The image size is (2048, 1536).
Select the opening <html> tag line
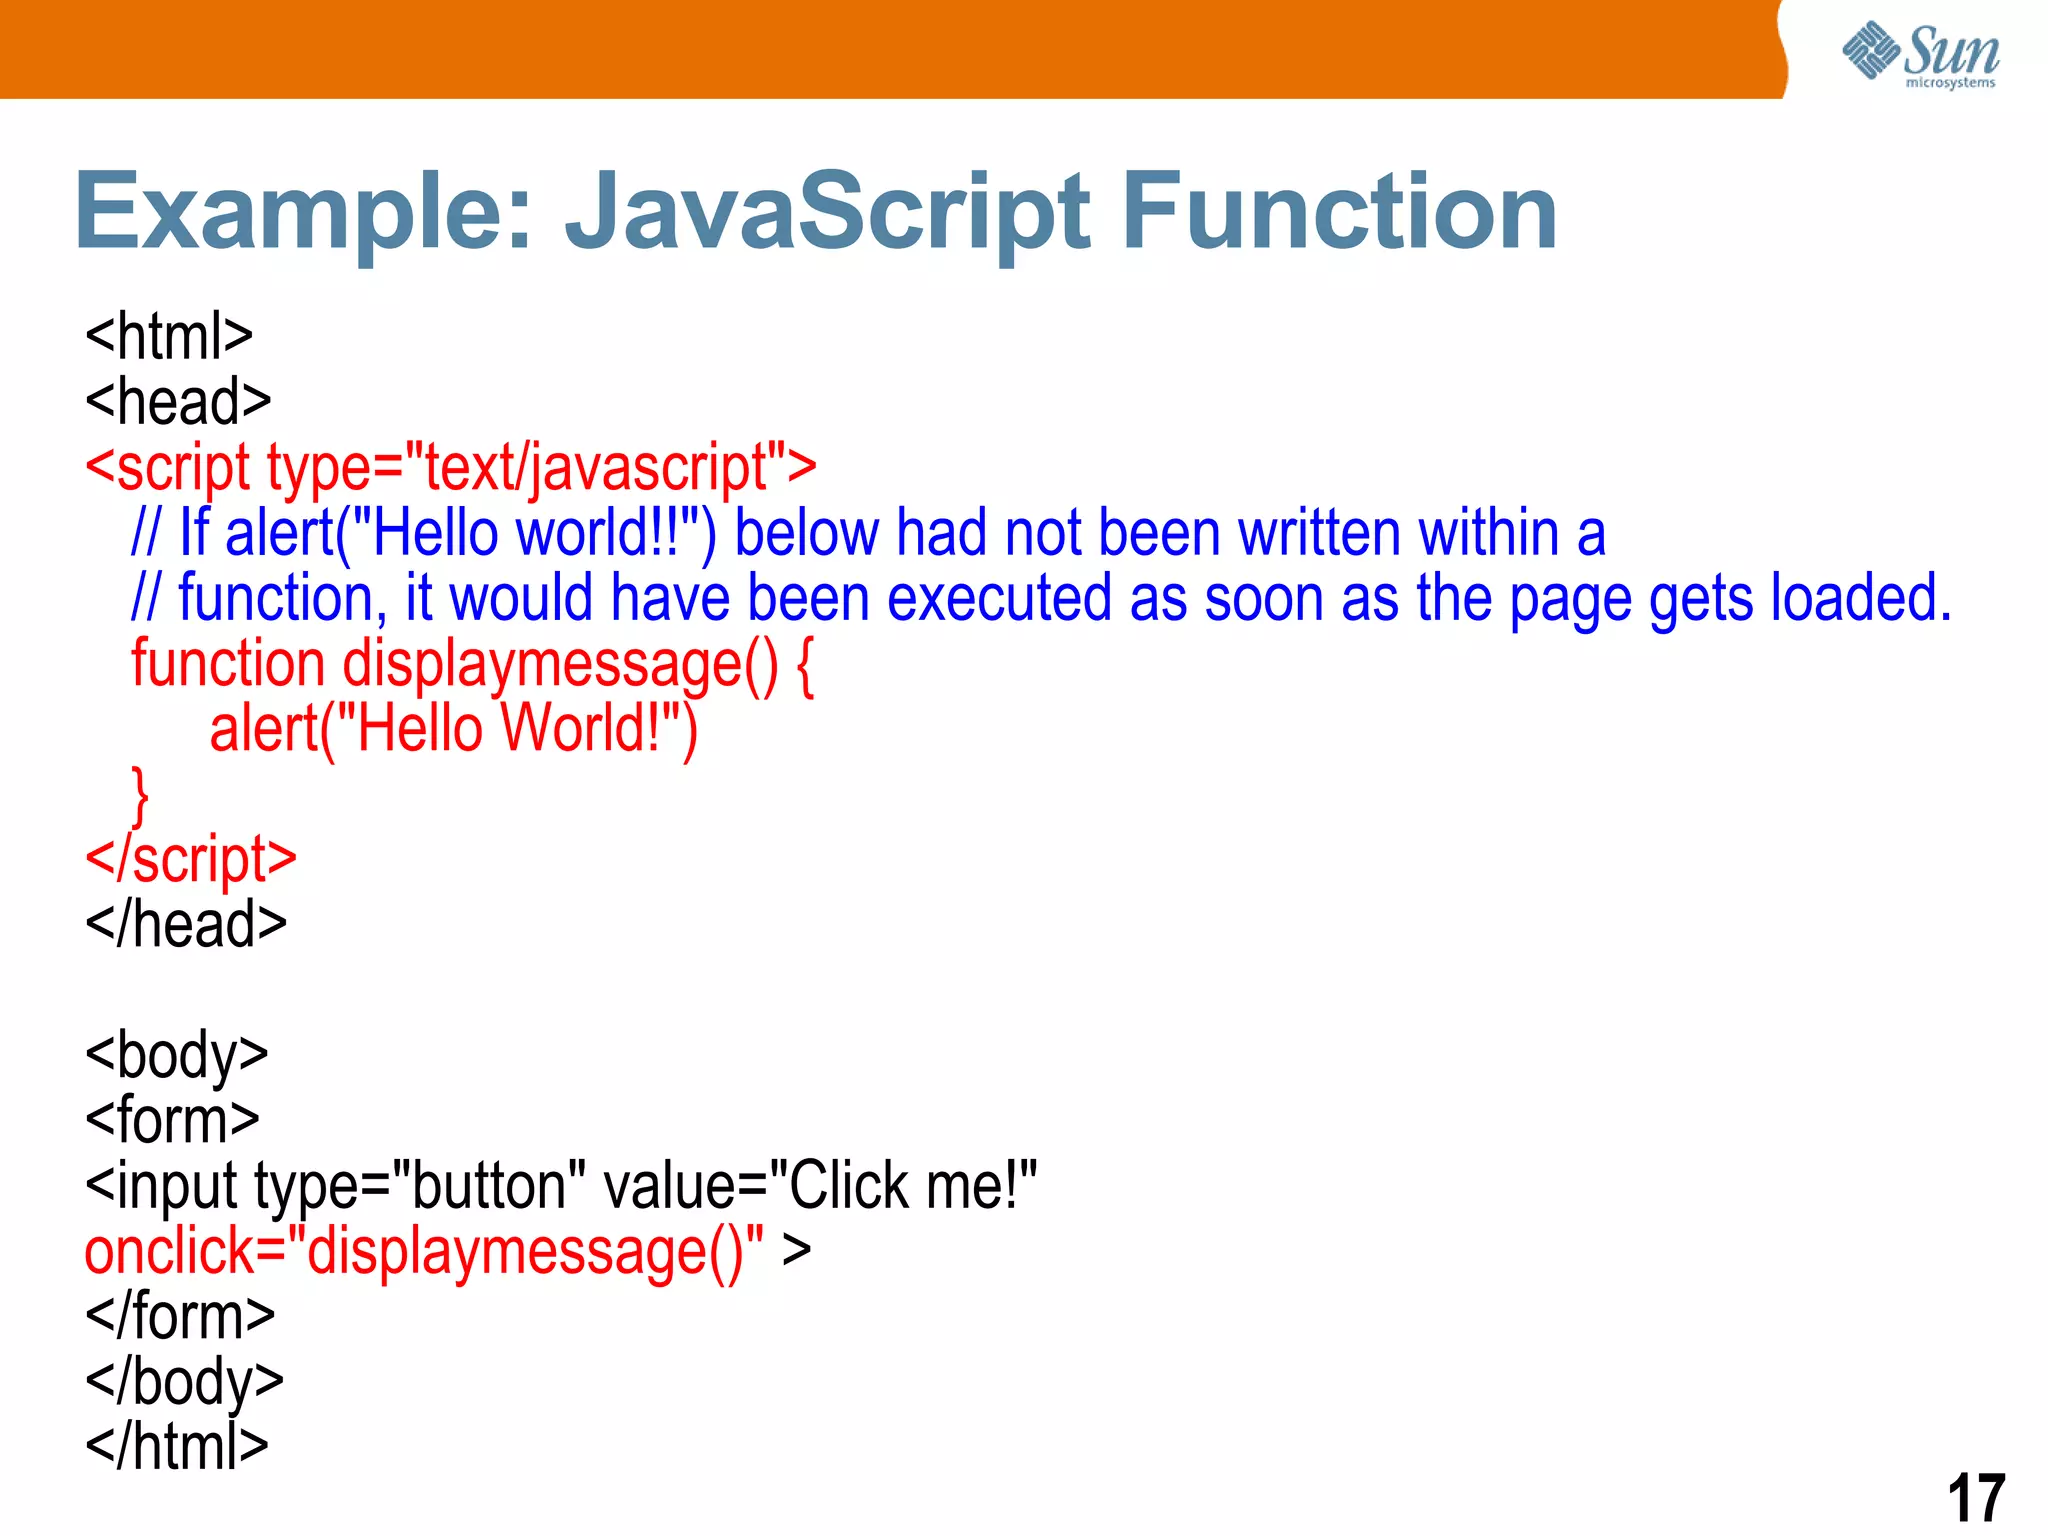[x=169, y=336]
